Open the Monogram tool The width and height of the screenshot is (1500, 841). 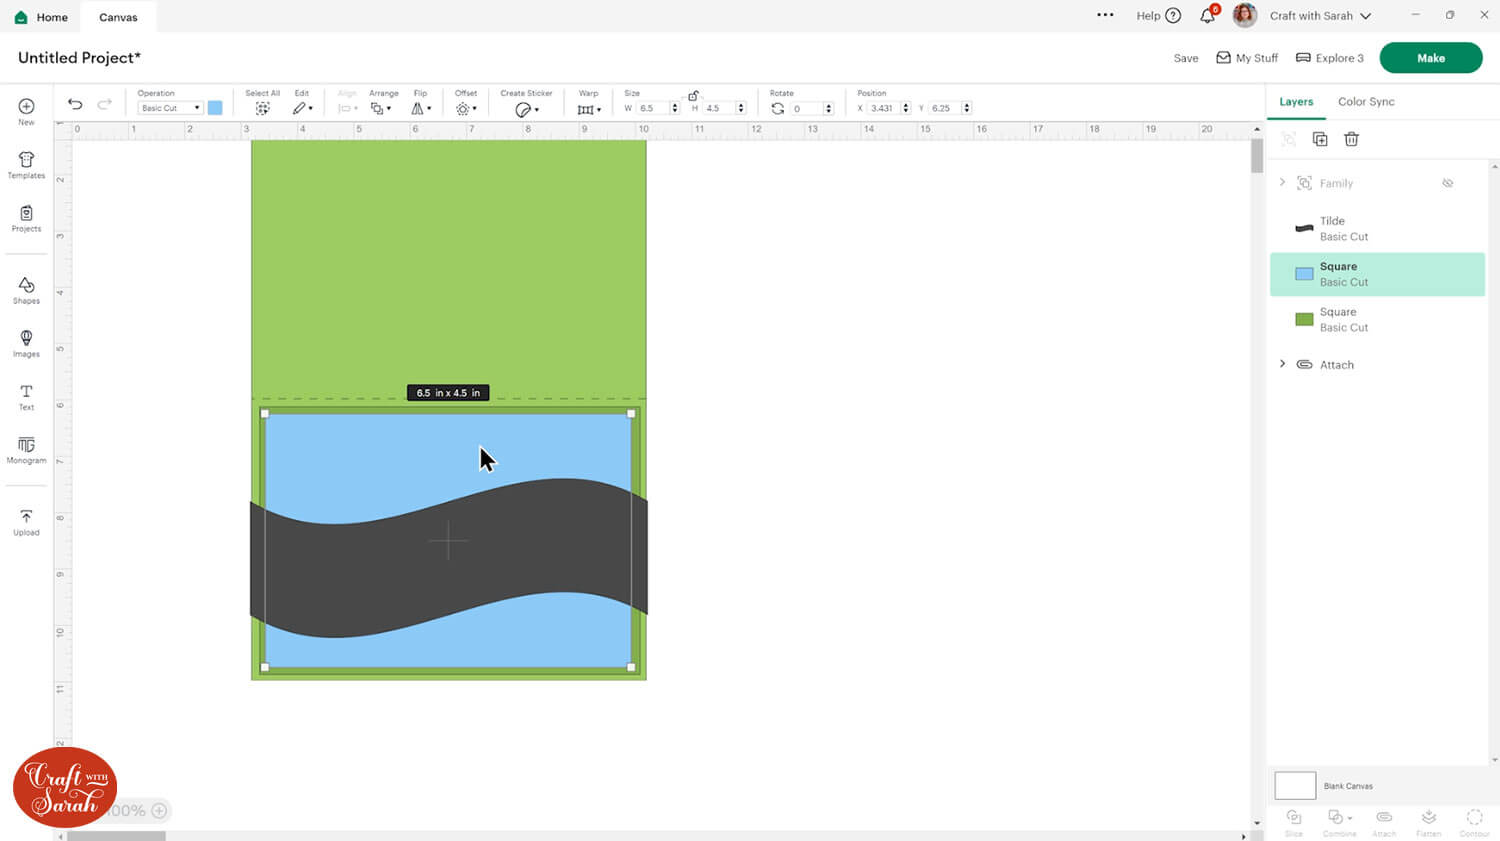(26, 449)
